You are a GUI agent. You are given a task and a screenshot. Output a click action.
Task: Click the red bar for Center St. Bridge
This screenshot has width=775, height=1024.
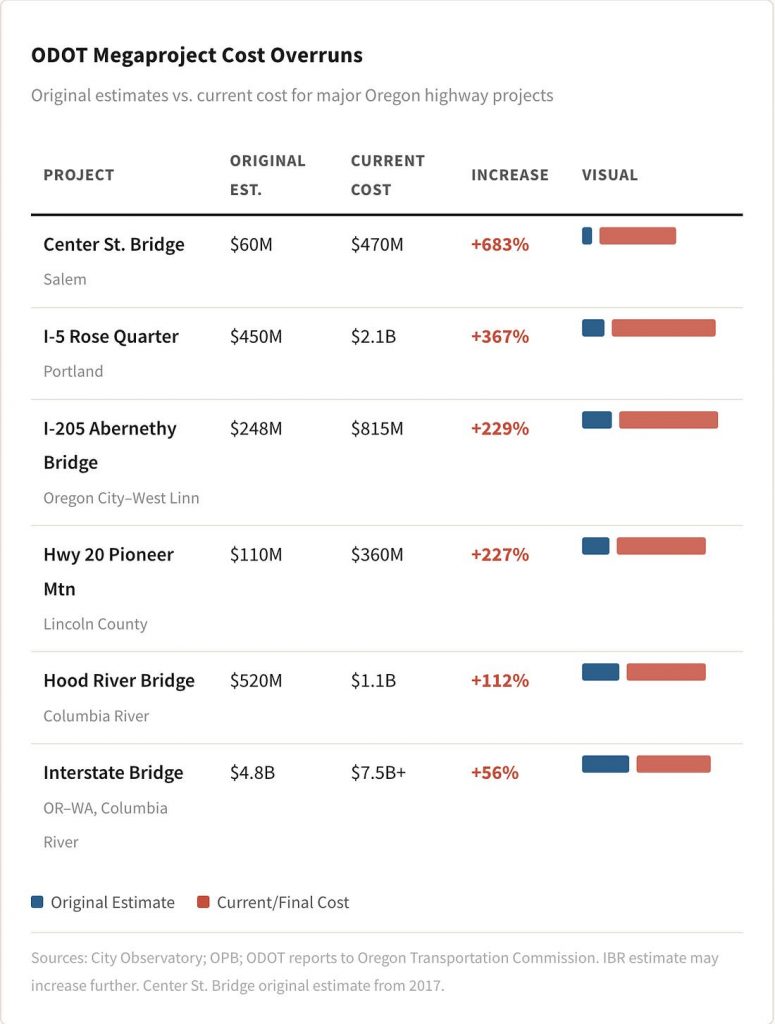point(638,236)
